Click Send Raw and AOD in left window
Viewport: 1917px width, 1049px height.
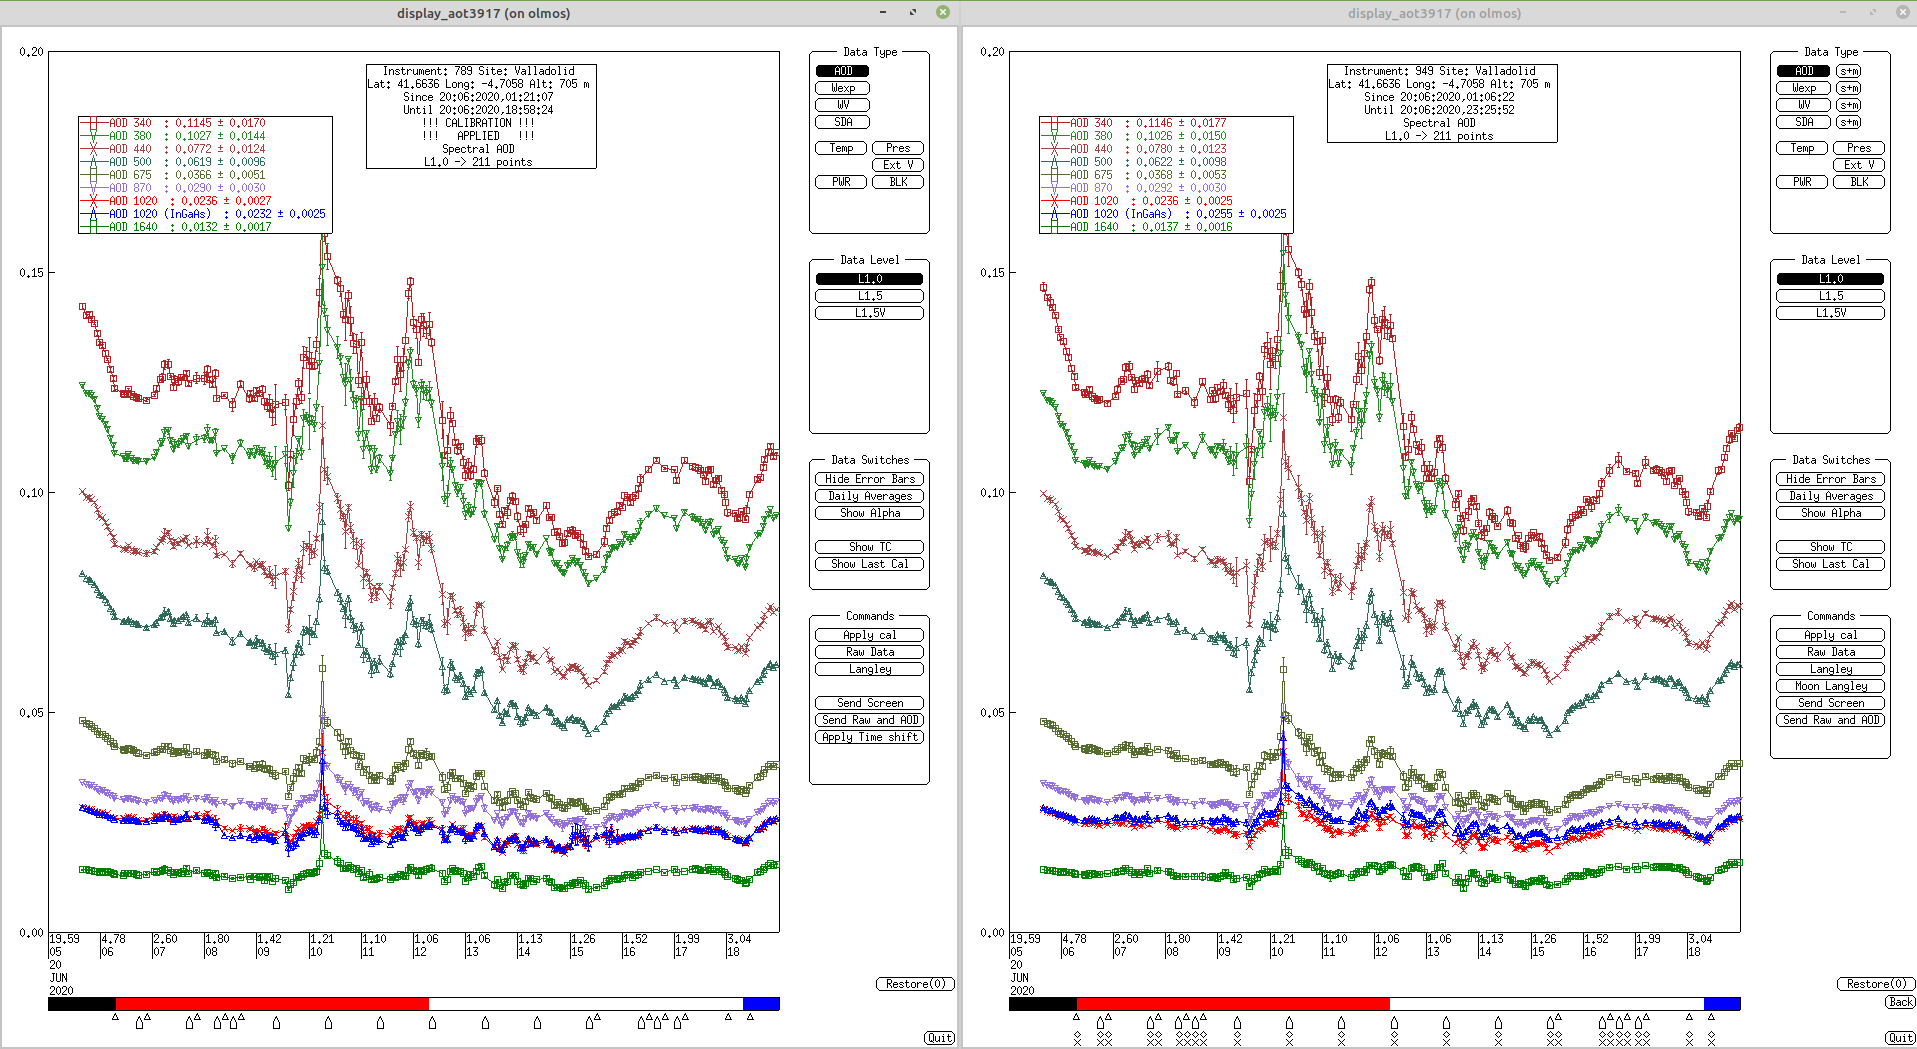[869, 720]
